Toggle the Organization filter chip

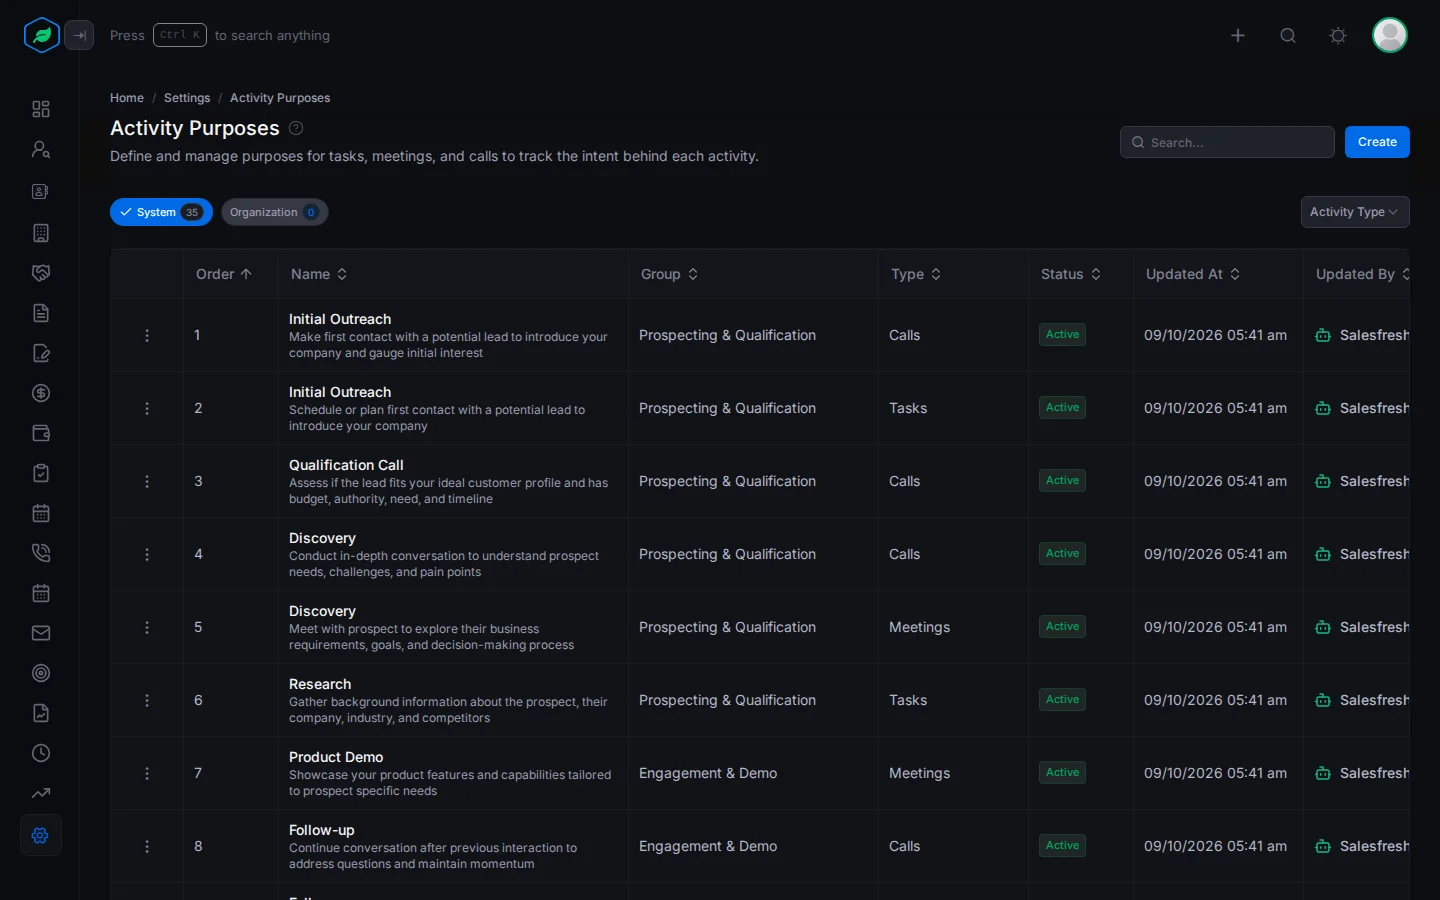point(274,212)
